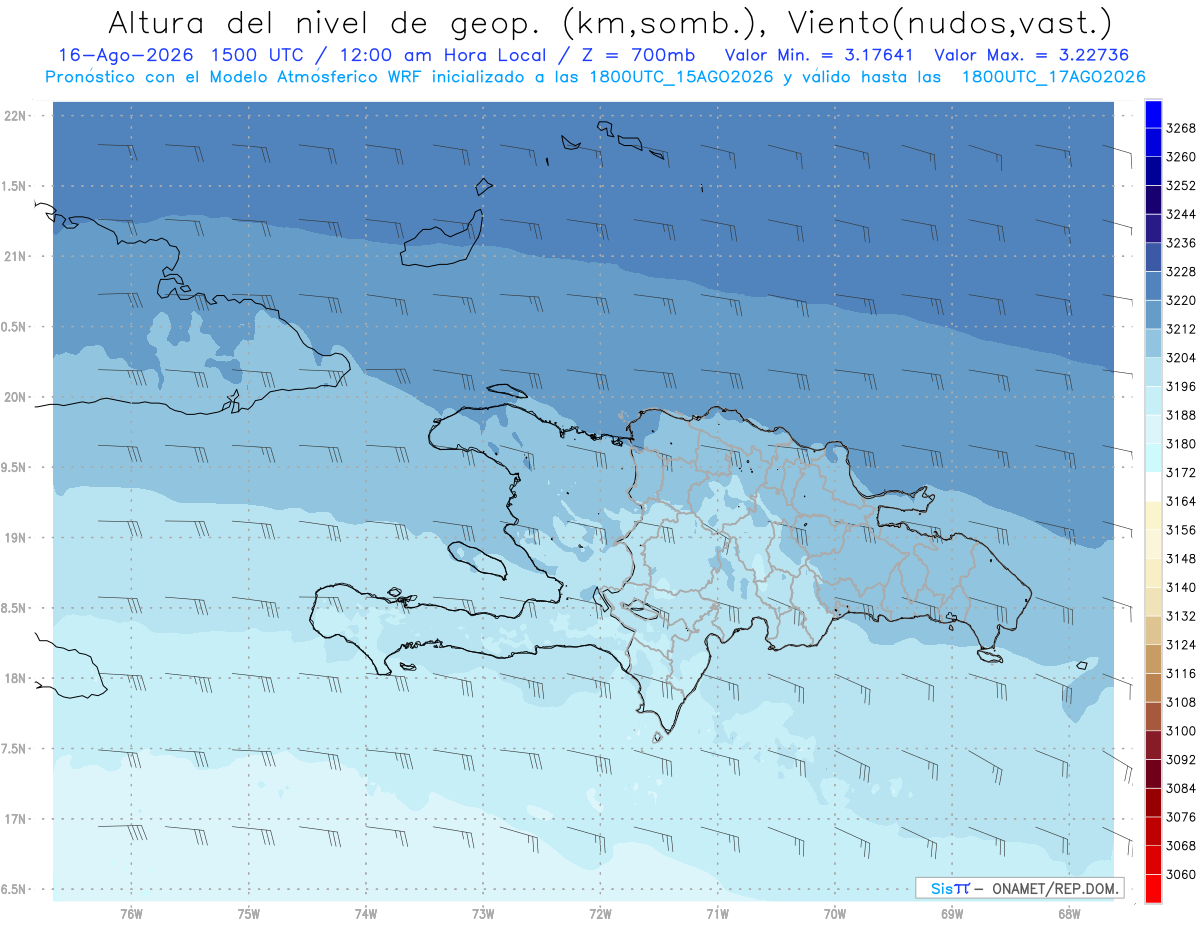Click the '3268' colorbar value

tap(1180, 128)
